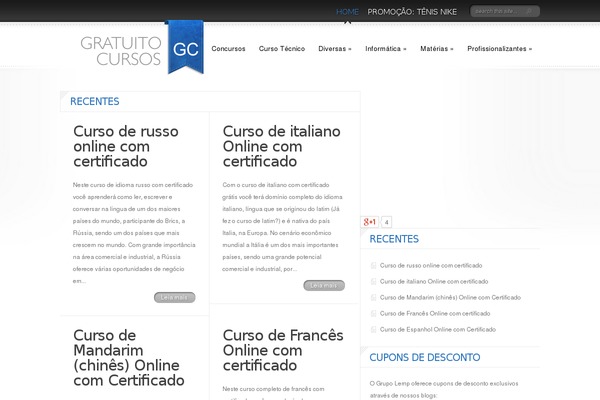This screenshot has width=600, height=400.
Task: Open sidebar link Curso de Espanhol Online com Certificado
Action: click(x=438, y=330)
